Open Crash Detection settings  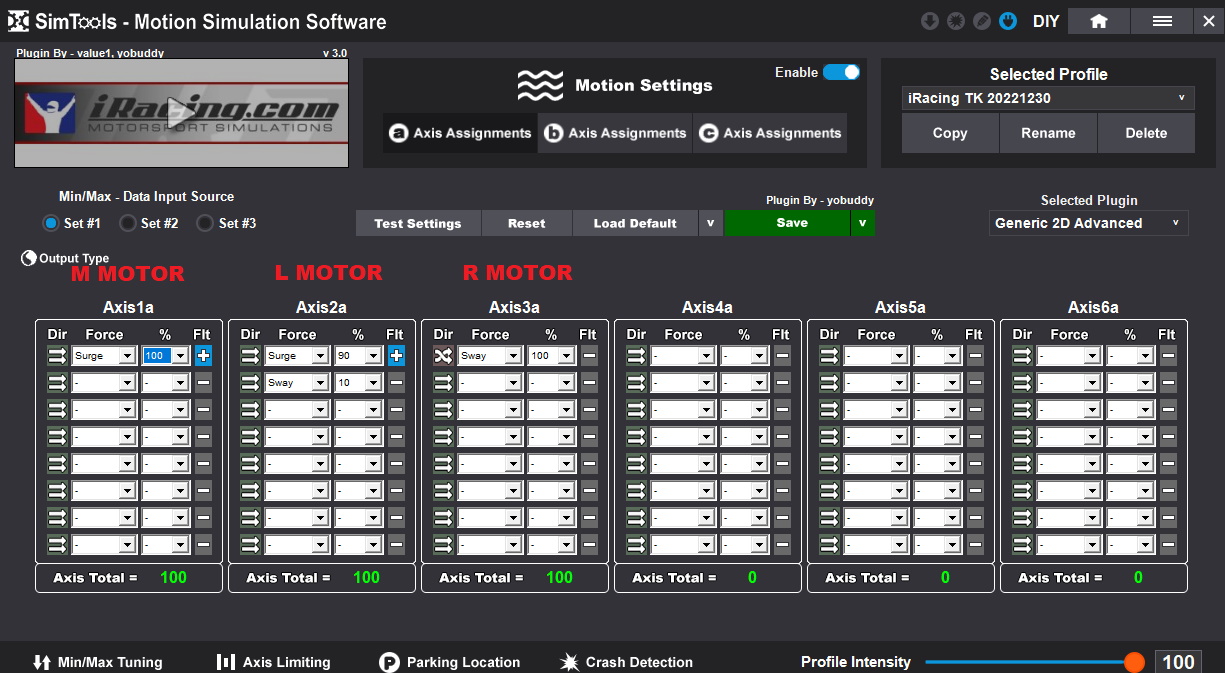coord(627,662)
